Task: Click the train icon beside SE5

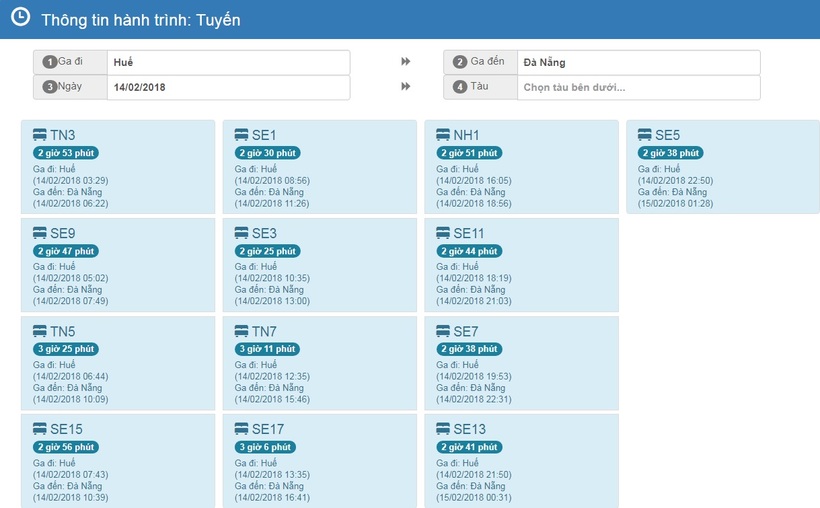Action: coord(645,135)
